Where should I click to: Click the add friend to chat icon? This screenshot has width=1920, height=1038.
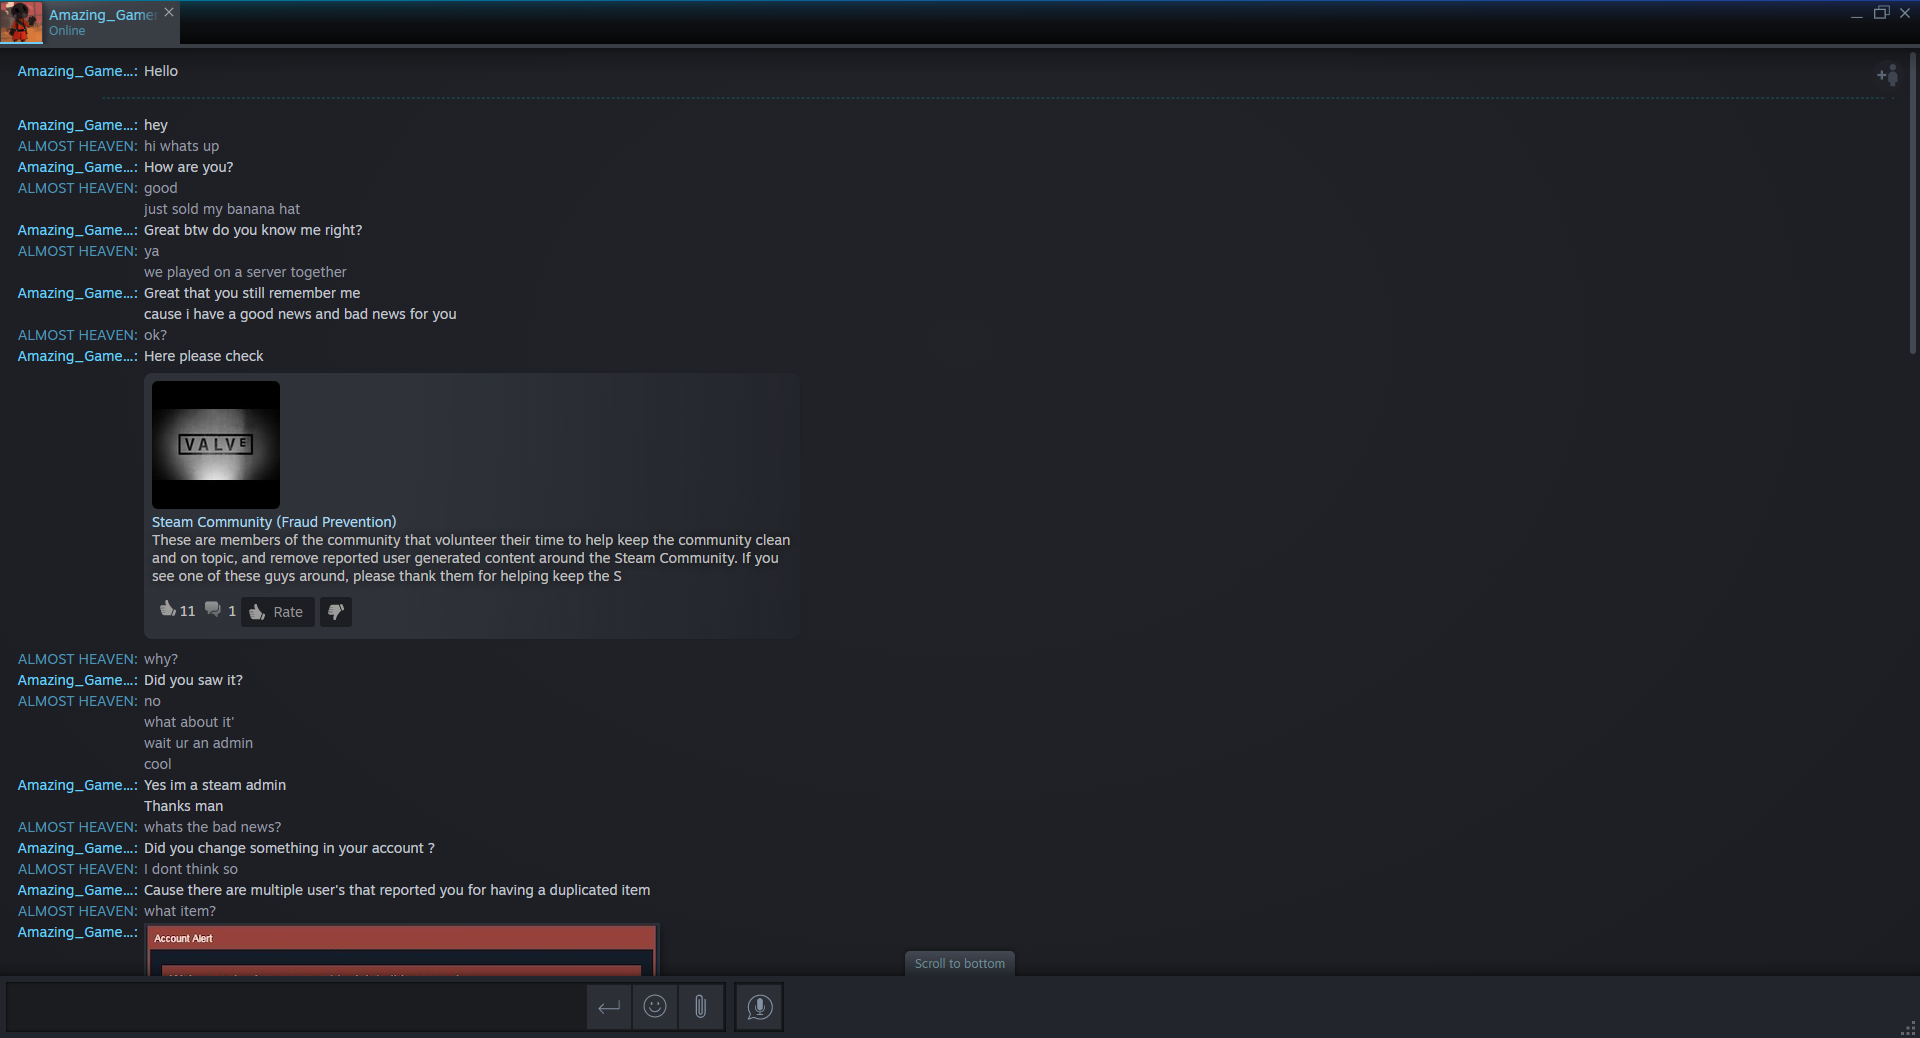click(x=1887, y=75)
